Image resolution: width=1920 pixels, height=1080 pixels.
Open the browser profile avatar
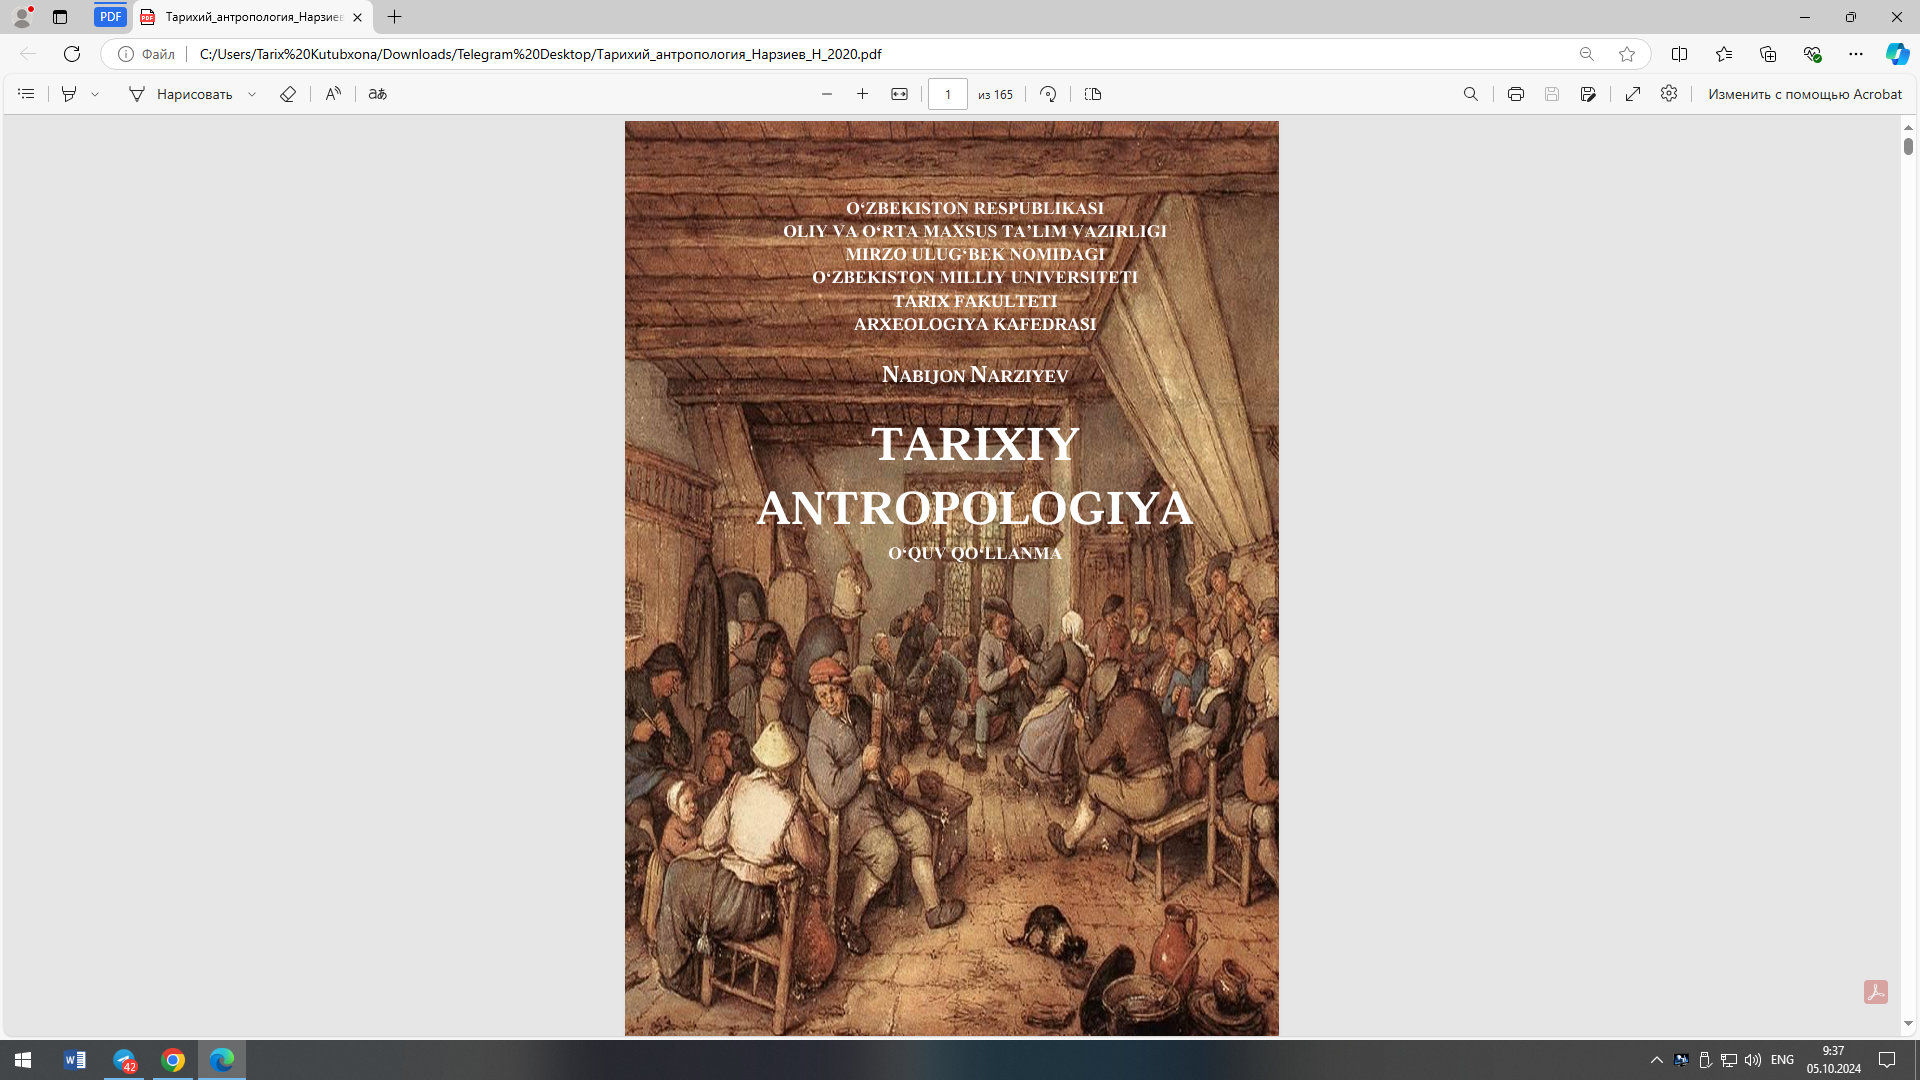coord(22,17)
